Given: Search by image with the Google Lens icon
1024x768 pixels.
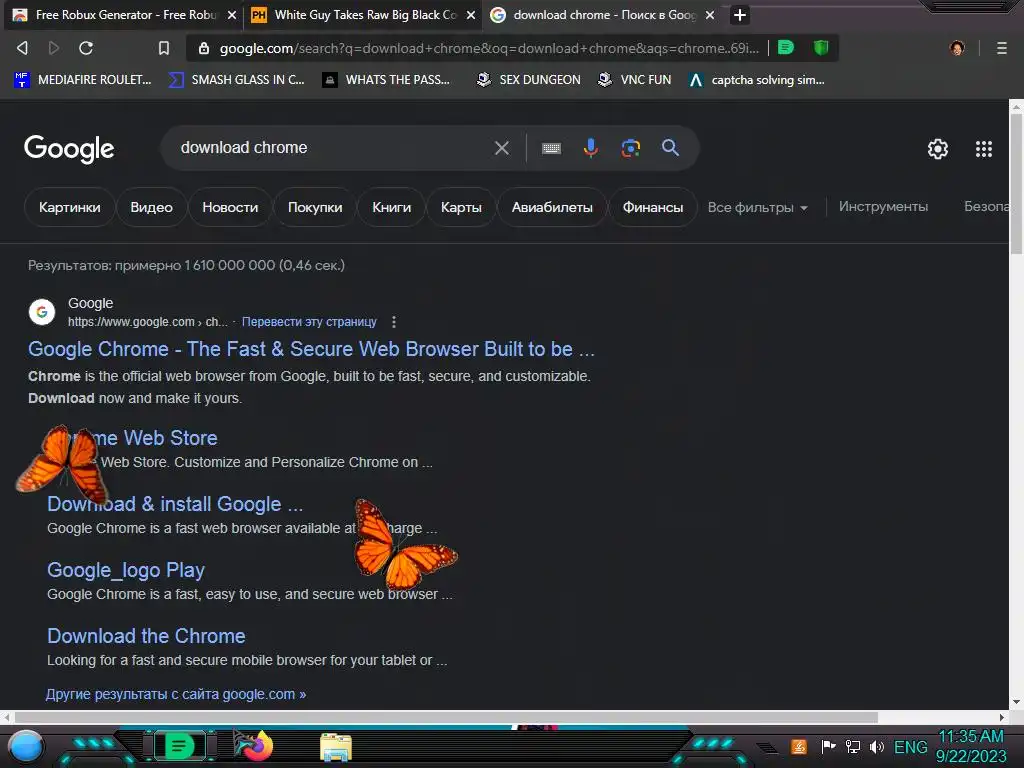Looking at the screenshot, I should [630, 148].
